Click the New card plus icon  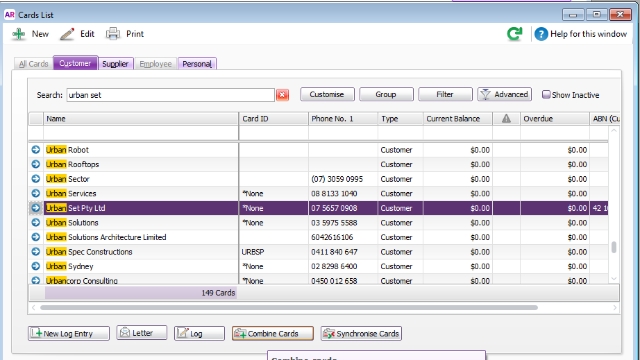point(18,34)
